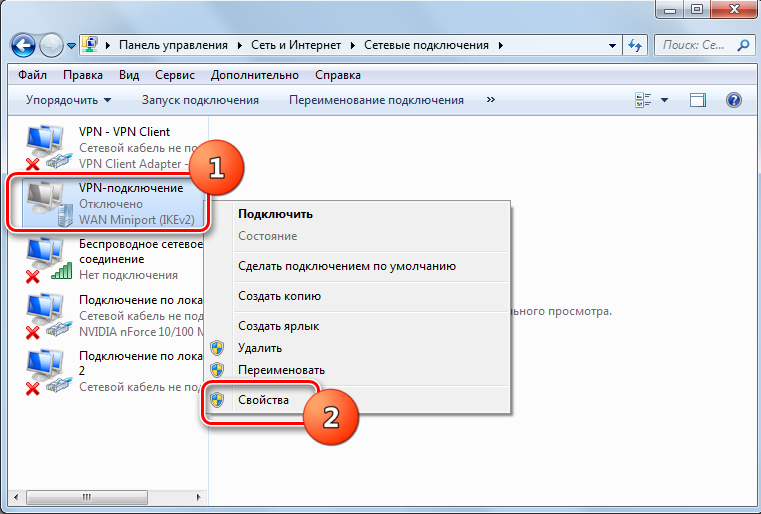This screenshot has height=514, width=761.
Task: Choose Свойства in context menu
Action: [x=264, y=400]
